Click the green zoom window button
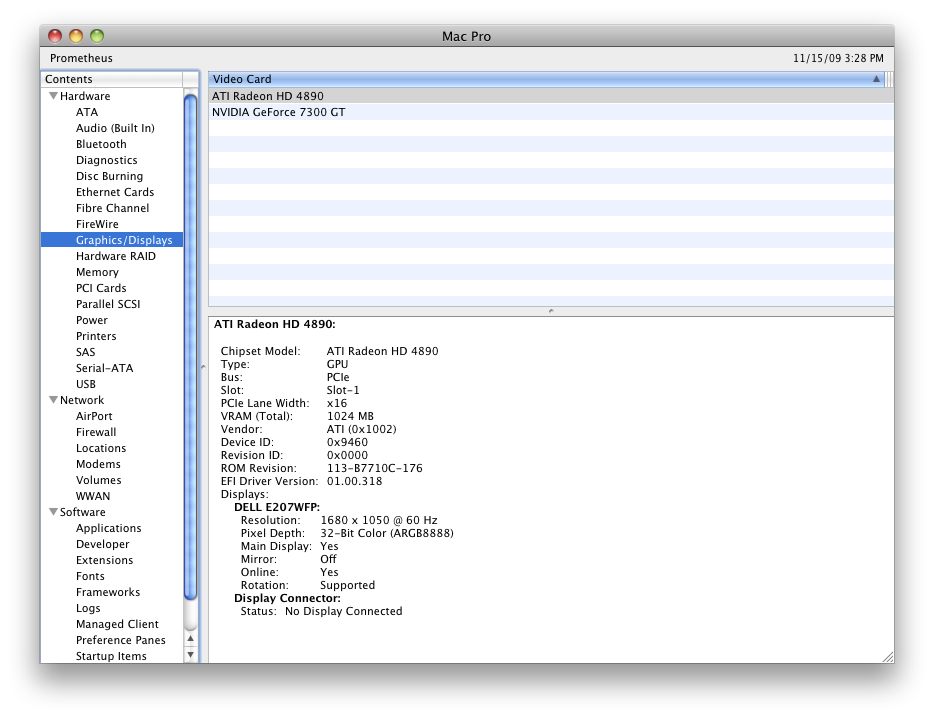934x718 pixels. tap(97, 36)
